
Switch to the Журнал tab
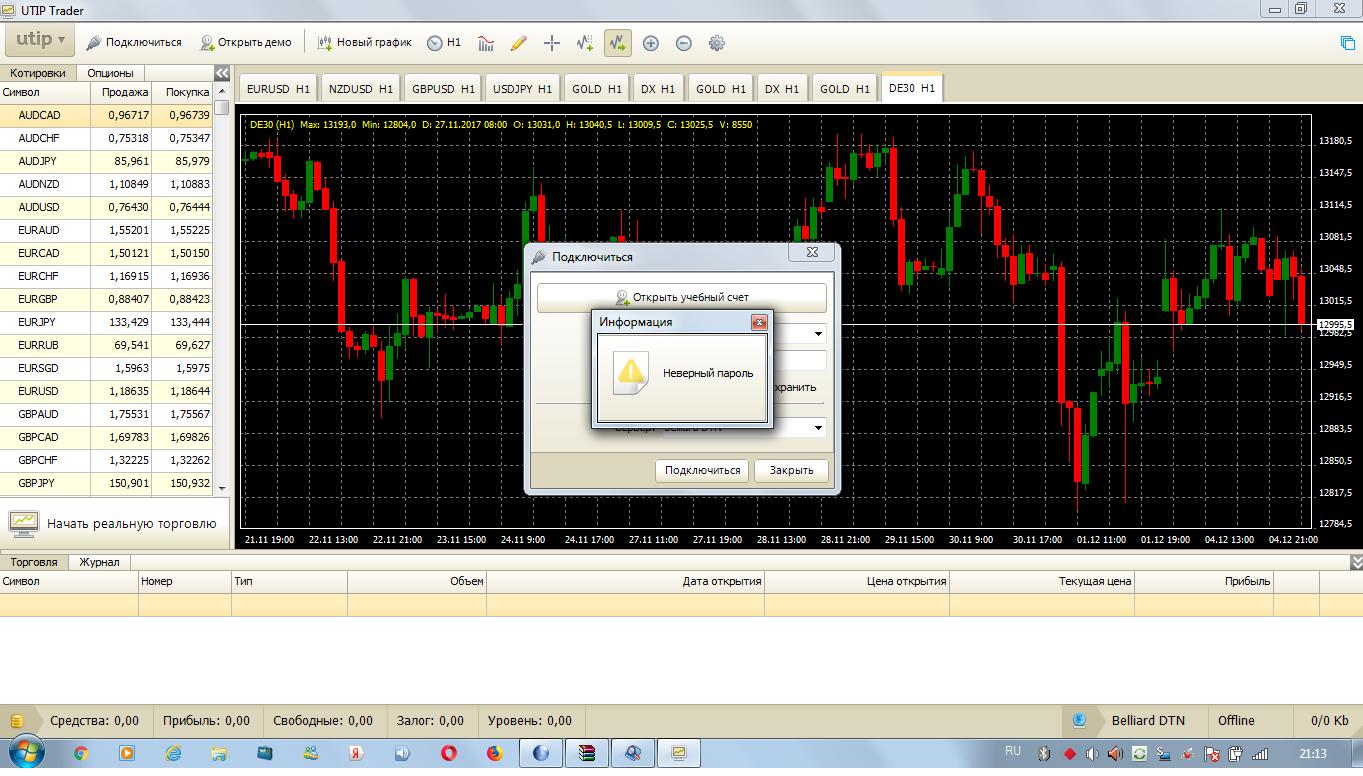99,562
